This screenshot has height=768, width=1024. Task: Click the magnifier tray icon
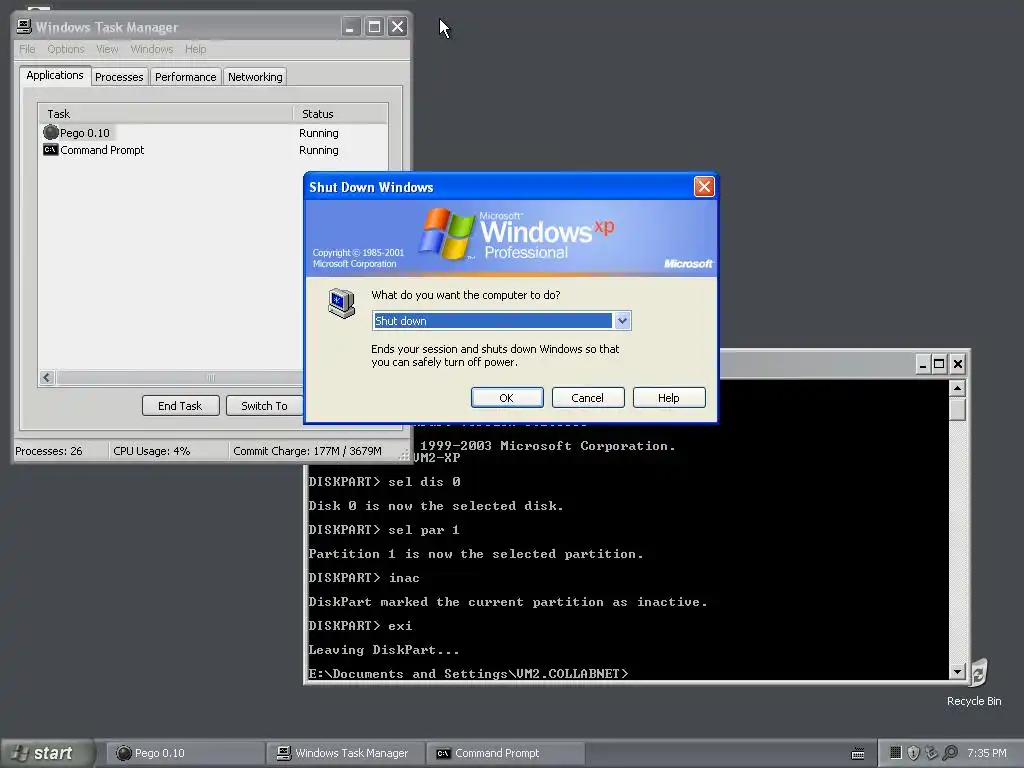click(x=950, y=753)
